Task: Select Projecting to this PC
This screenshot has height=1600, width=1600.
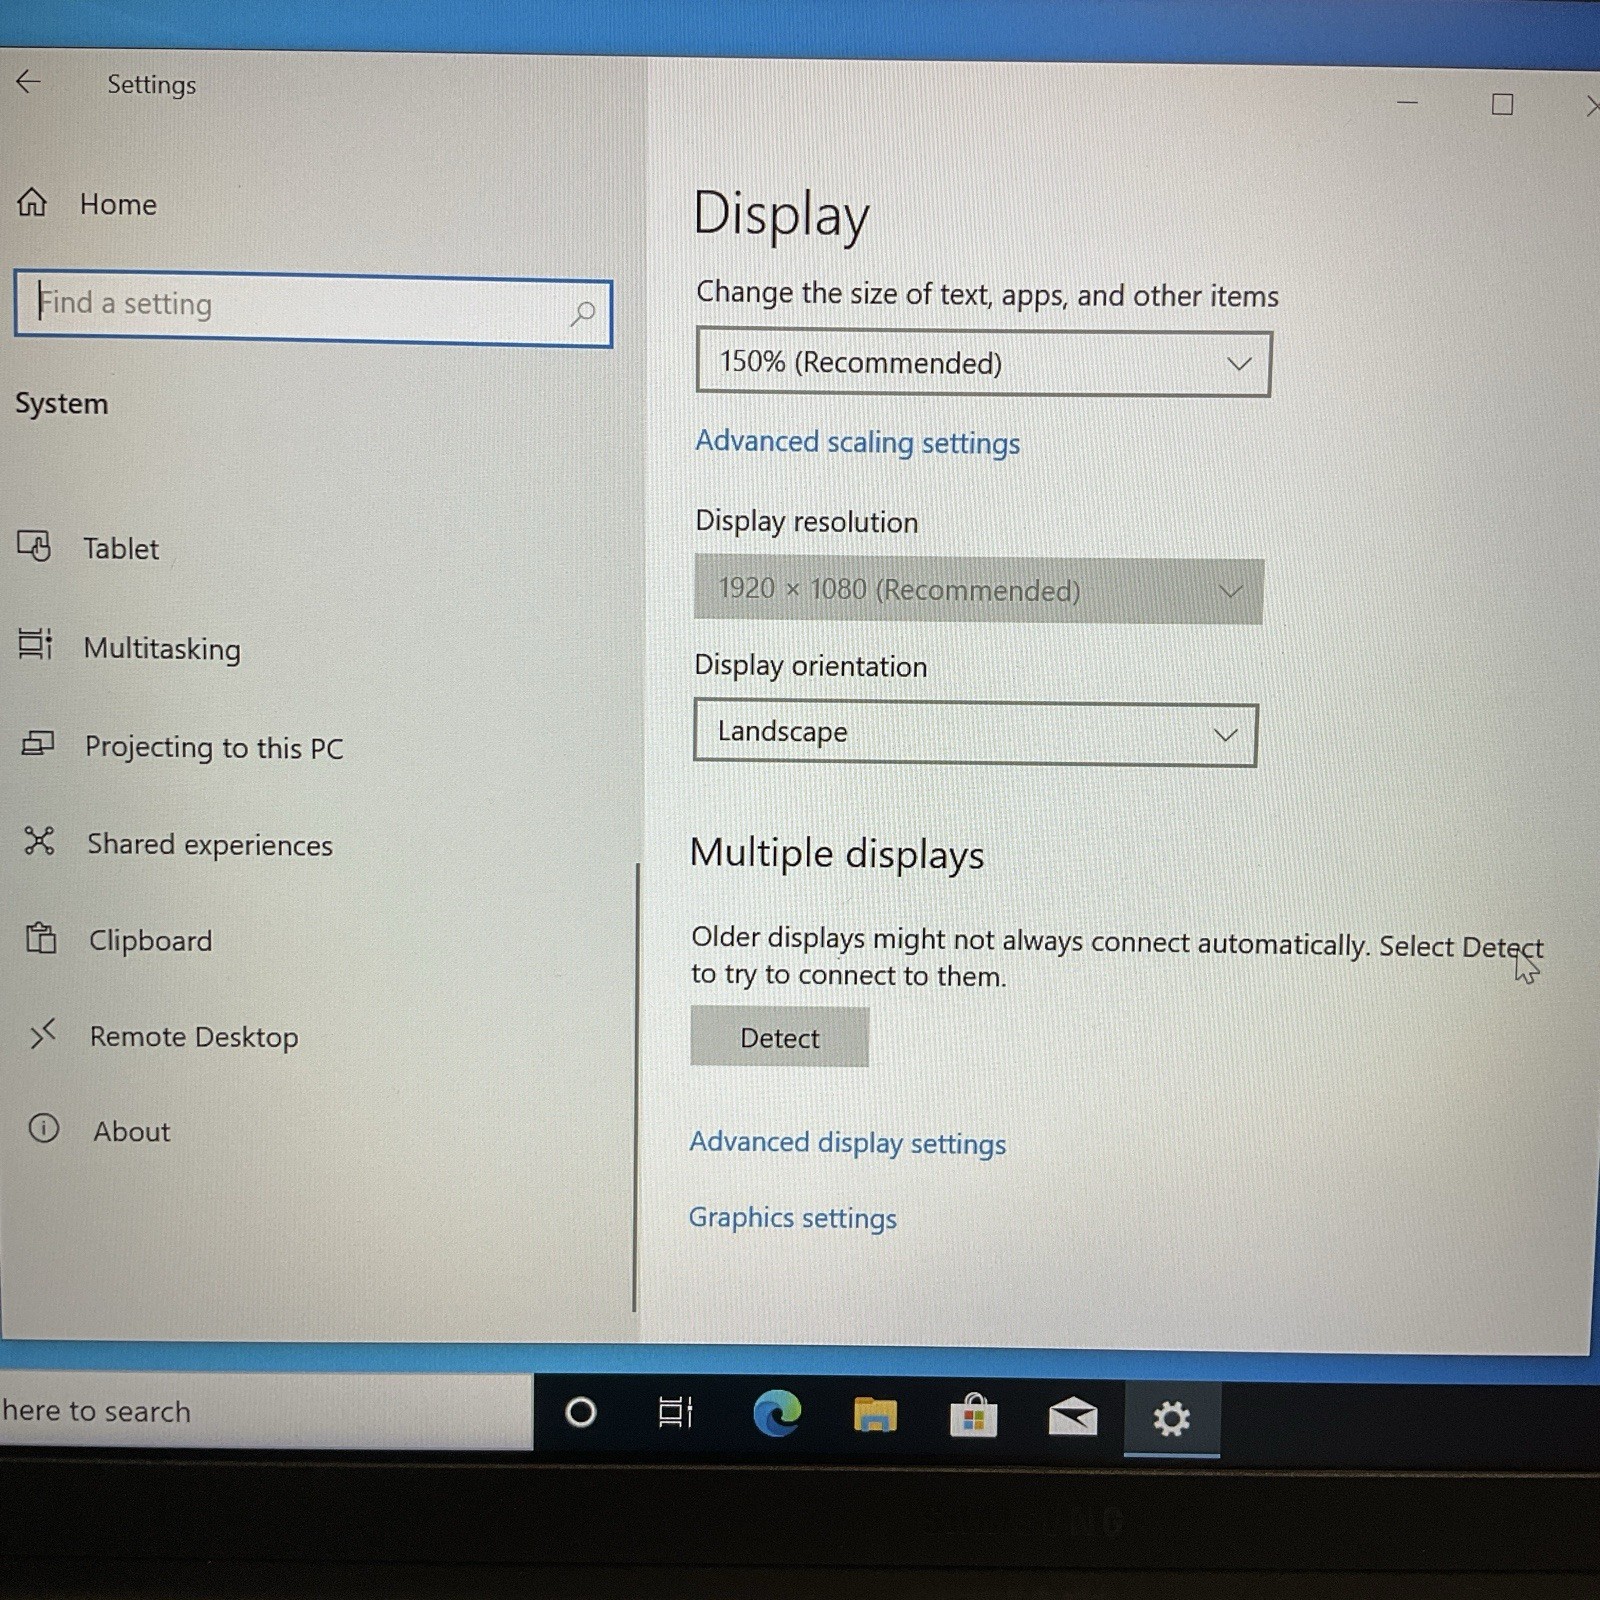Action: [214, 747]
